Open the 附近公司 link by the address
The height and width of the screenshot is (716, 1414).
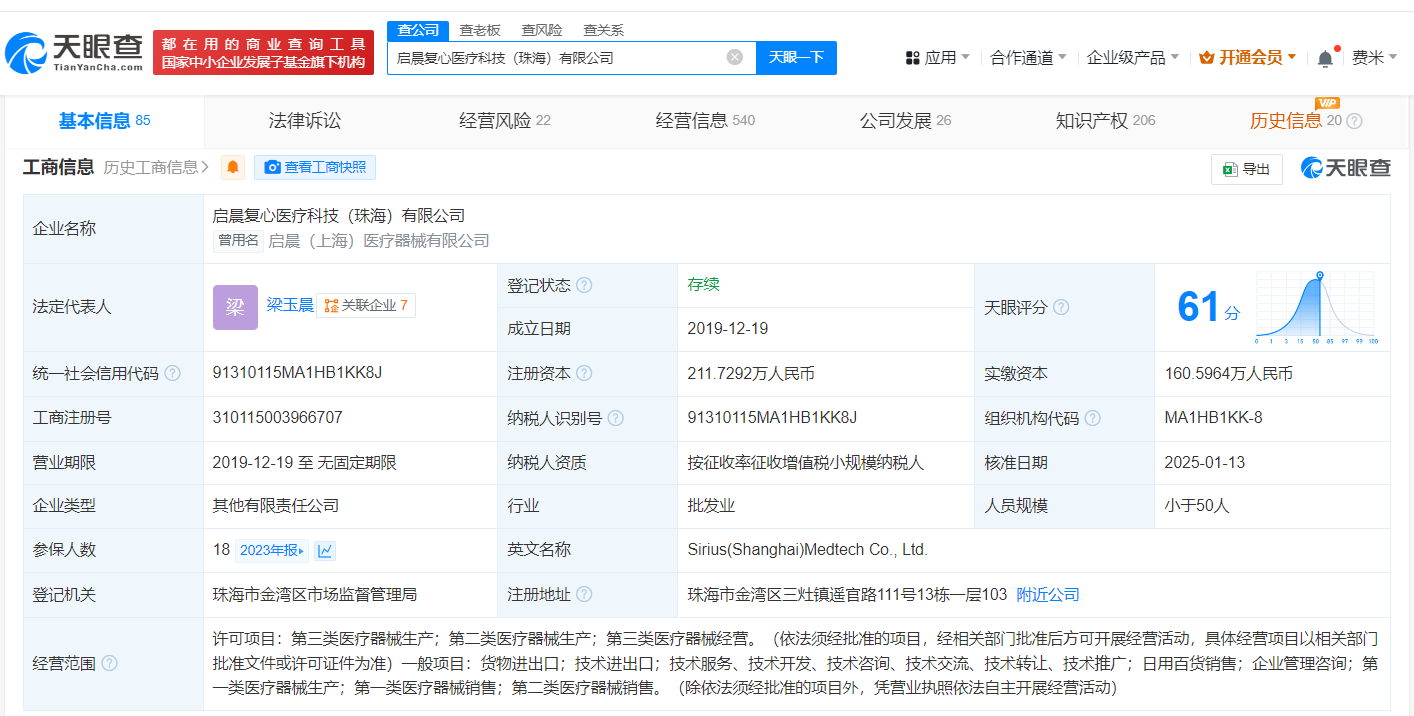coord(1047,594)
